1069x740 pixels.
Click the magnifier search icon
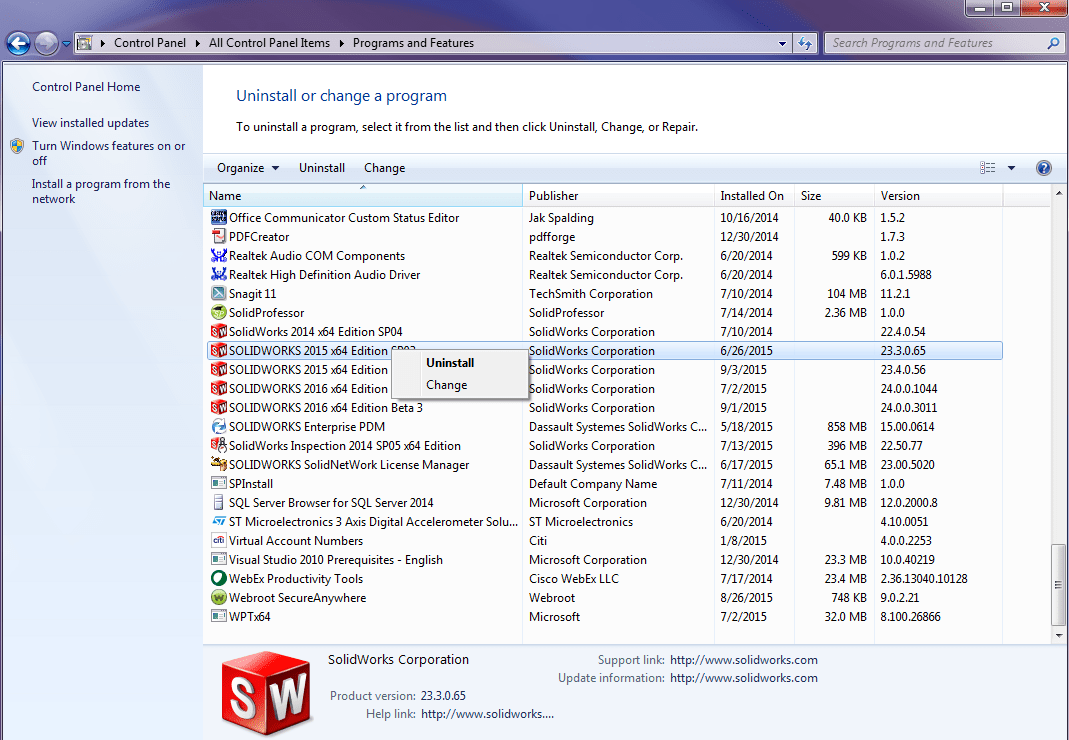[1053, 43]
